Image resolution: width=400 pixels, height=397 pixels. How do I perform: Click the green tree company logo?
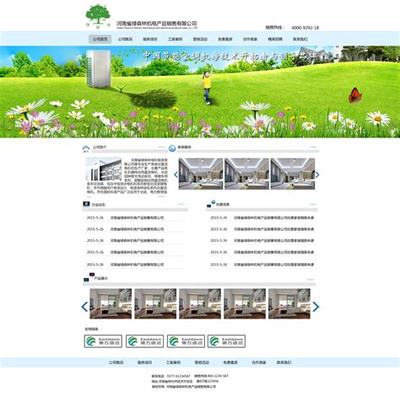[x=98, y=15]
